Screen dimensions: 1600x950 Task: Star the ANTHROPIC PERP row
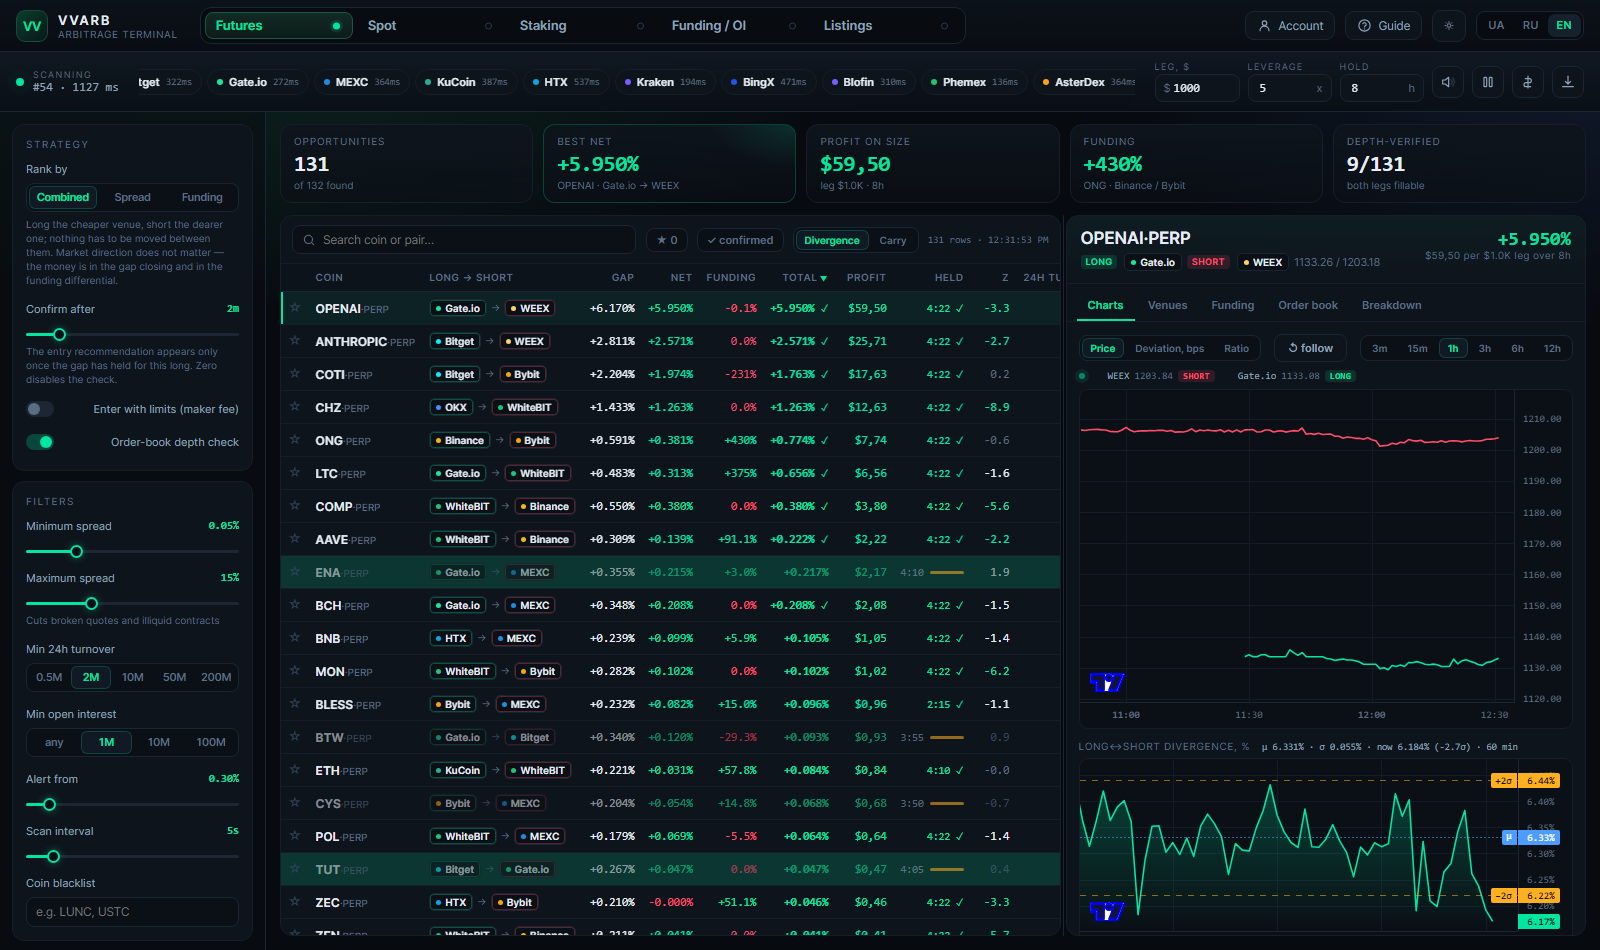coord(295,341)
